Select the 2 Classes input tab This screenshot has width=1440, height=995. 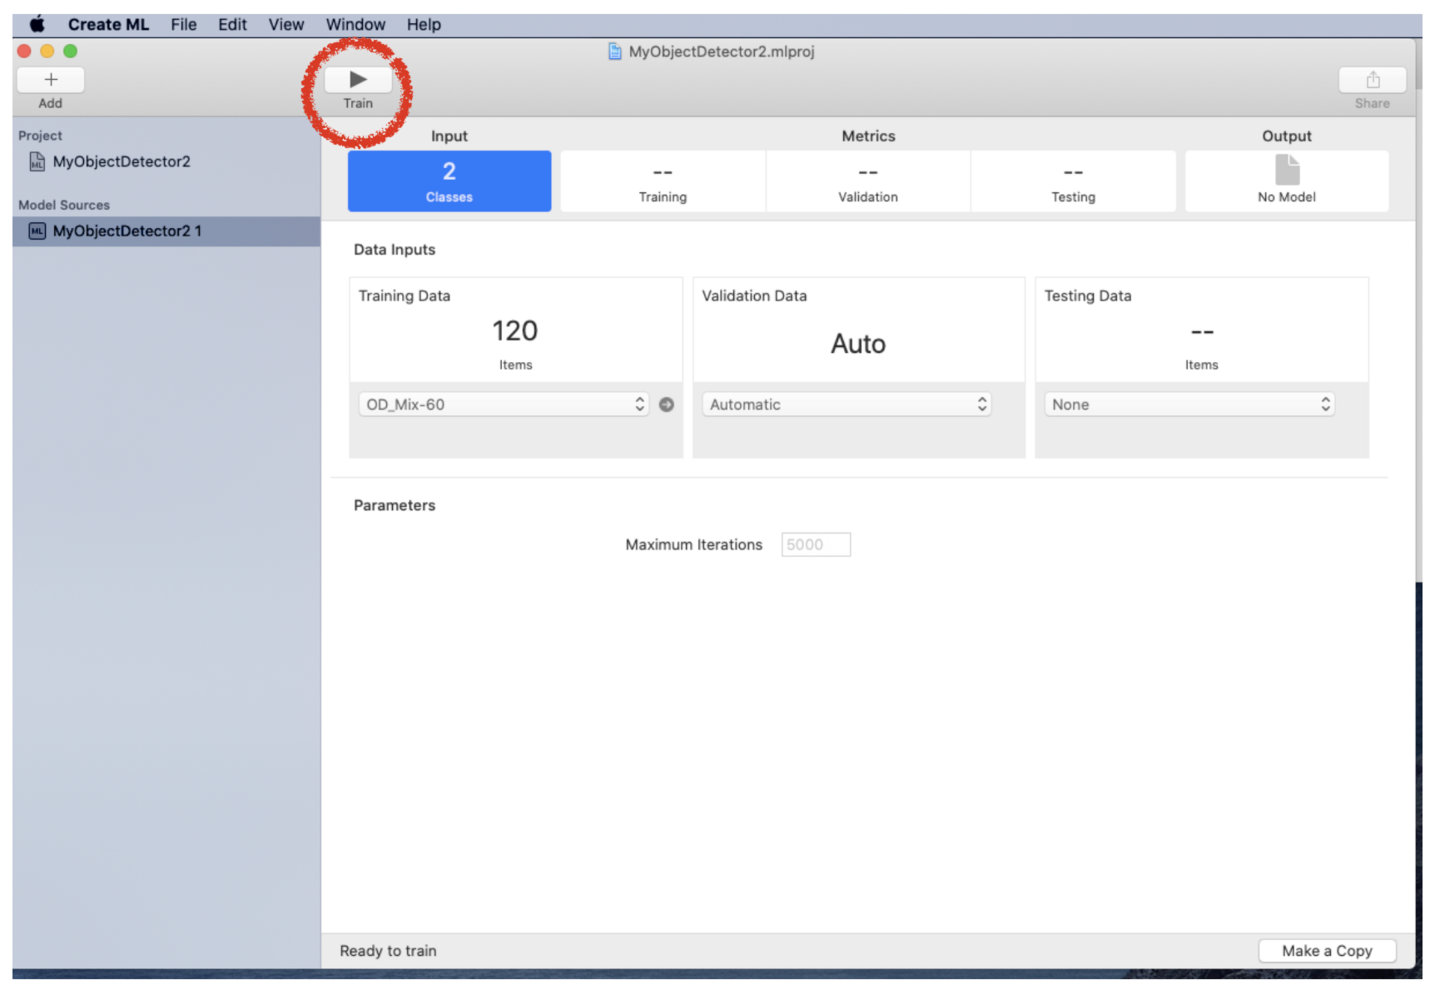point(449,181)
